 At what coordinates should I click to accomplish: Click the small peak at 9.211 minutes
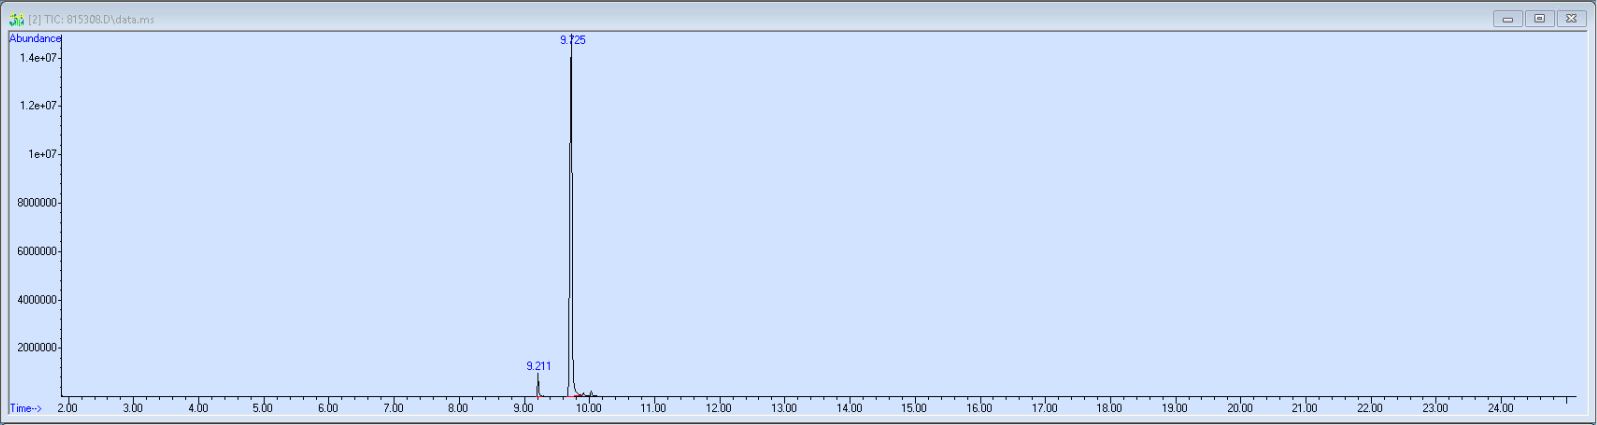[x=537, y=385]
